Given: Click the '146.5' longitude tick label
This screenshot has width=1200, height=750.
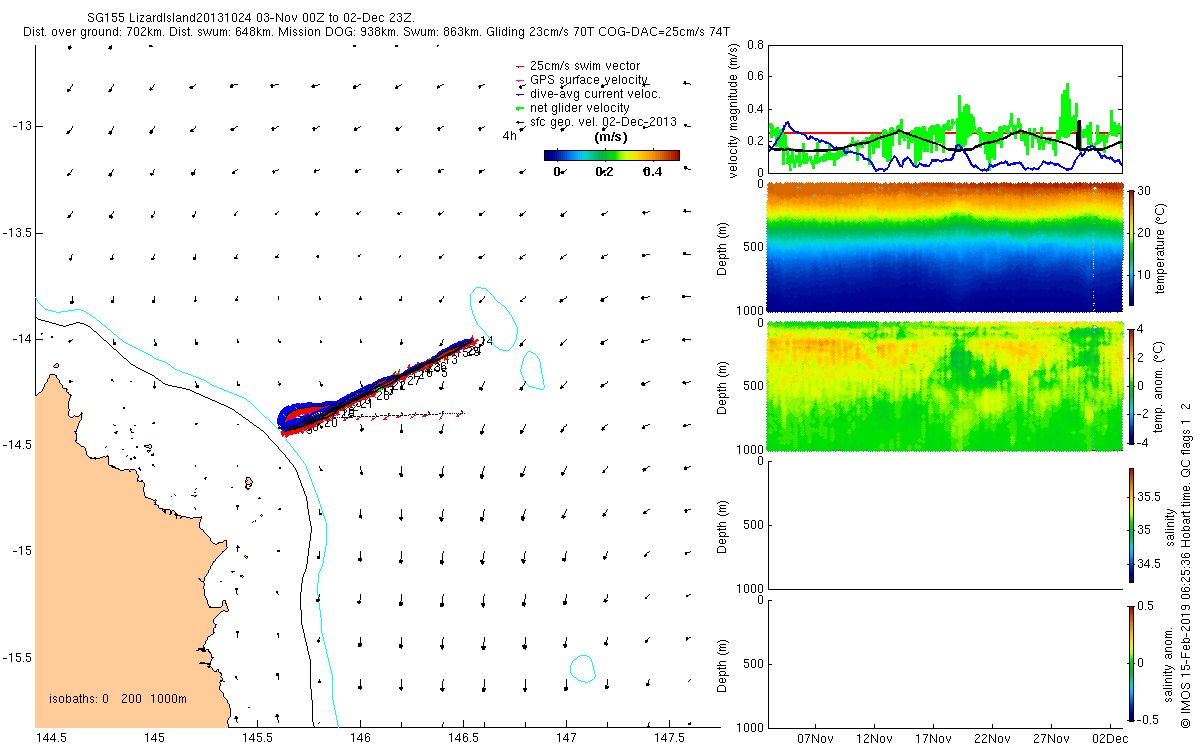Looking at the screenshot, I should 463,738.
